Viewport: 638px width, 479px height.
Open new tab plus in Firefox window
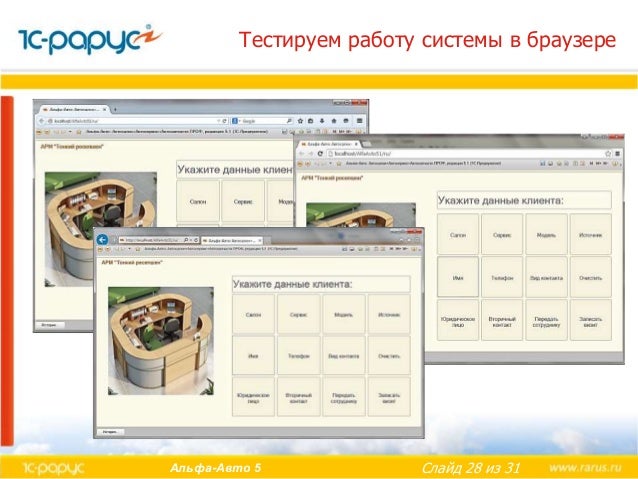[115, 109]
